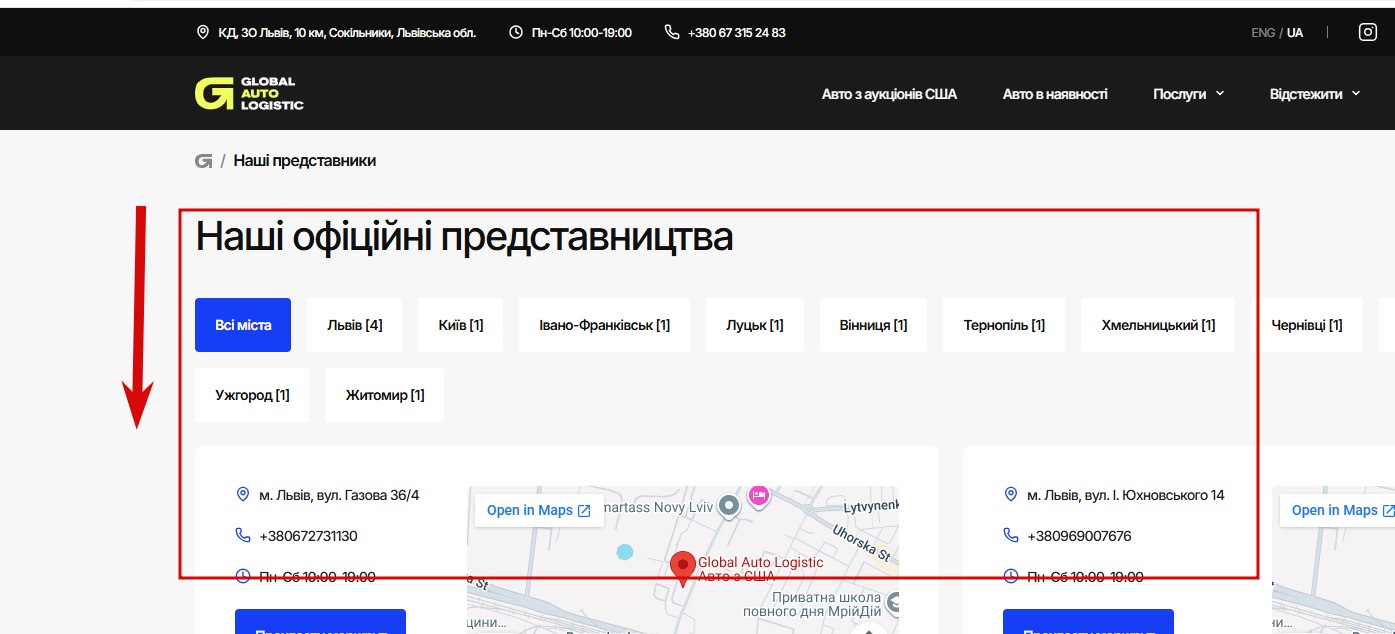Screen dimensions: 1395x634
Task: Click the pink hotel marker on the map
Action: (x=759, y=494)
